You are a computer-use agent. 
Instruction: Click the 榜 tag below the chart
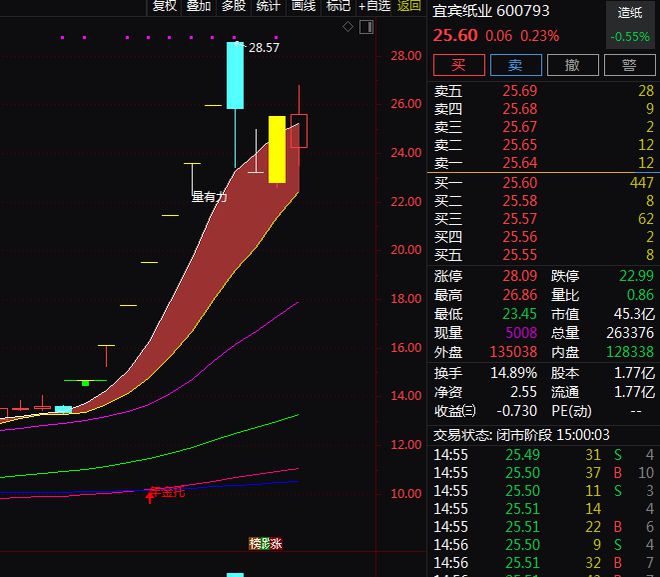[255, 544]
